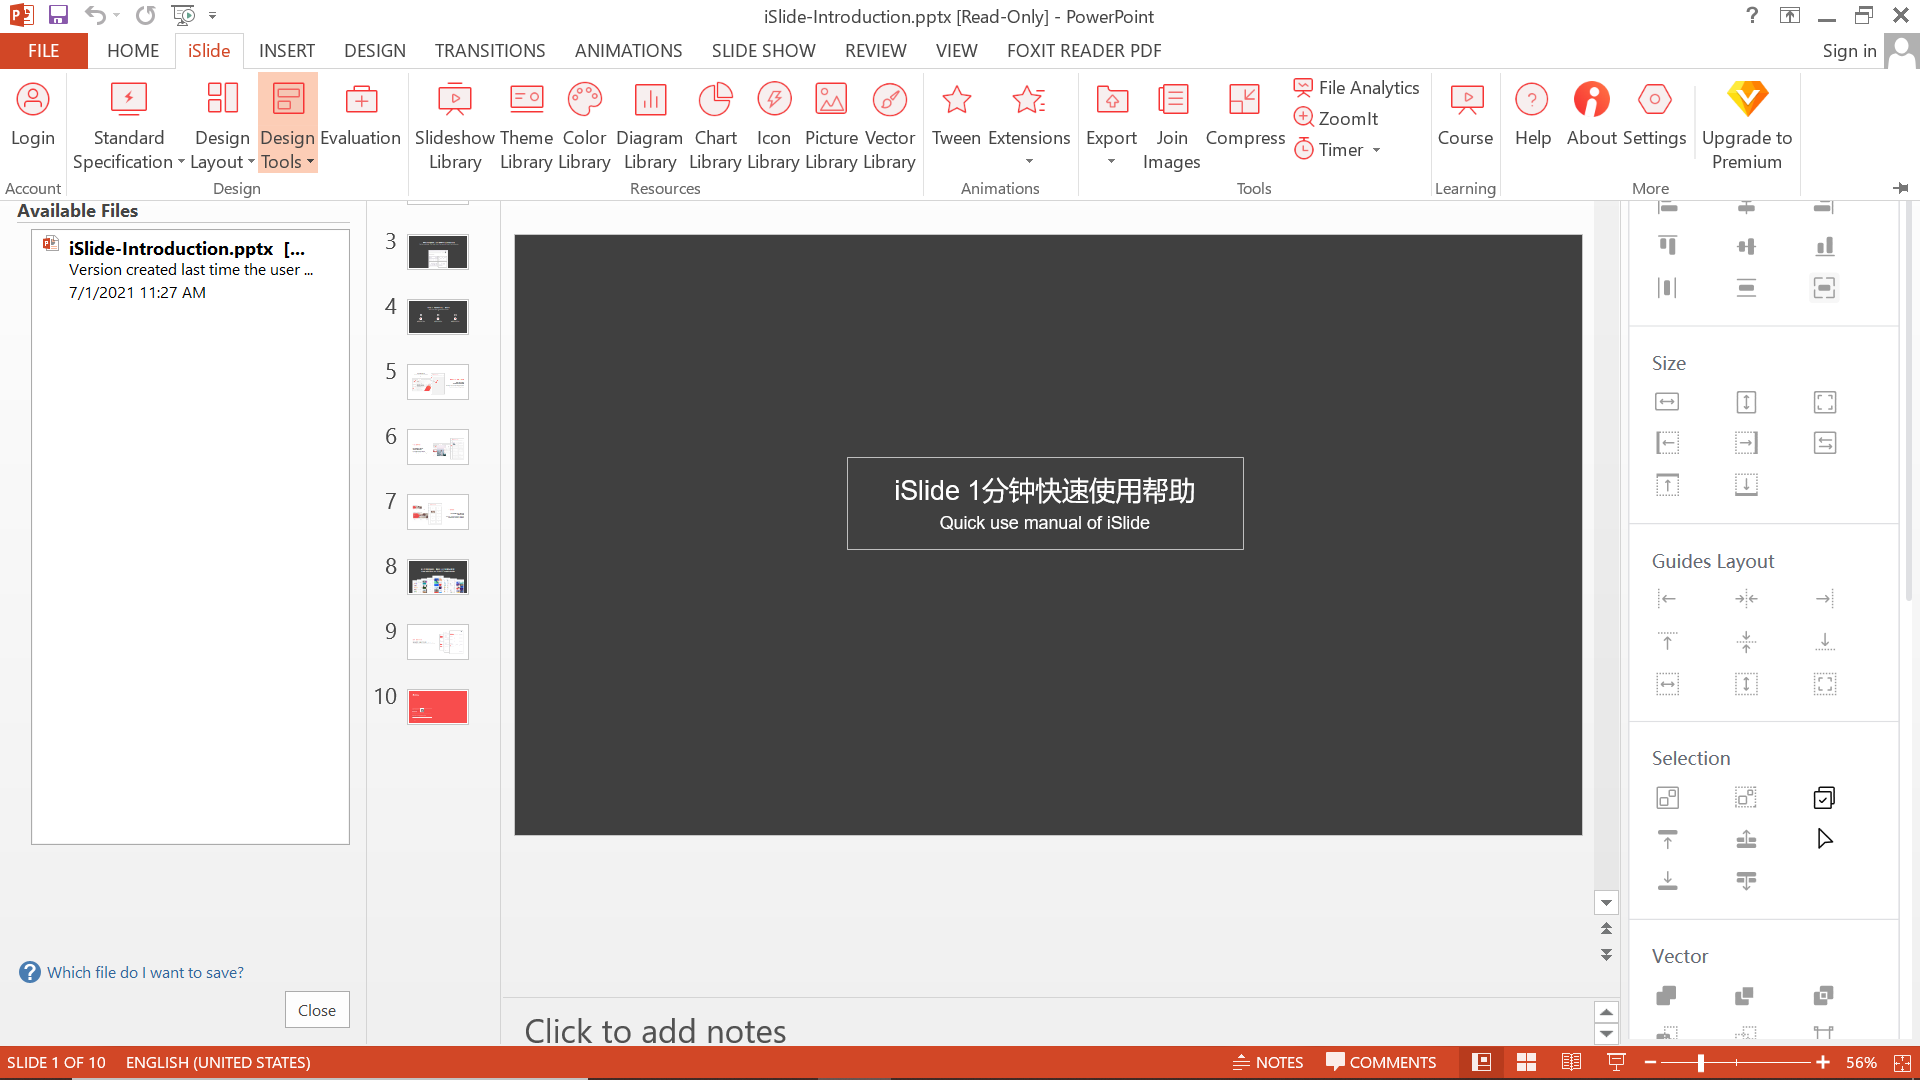Start Slide Show from status bar

click(1616, 1062)
